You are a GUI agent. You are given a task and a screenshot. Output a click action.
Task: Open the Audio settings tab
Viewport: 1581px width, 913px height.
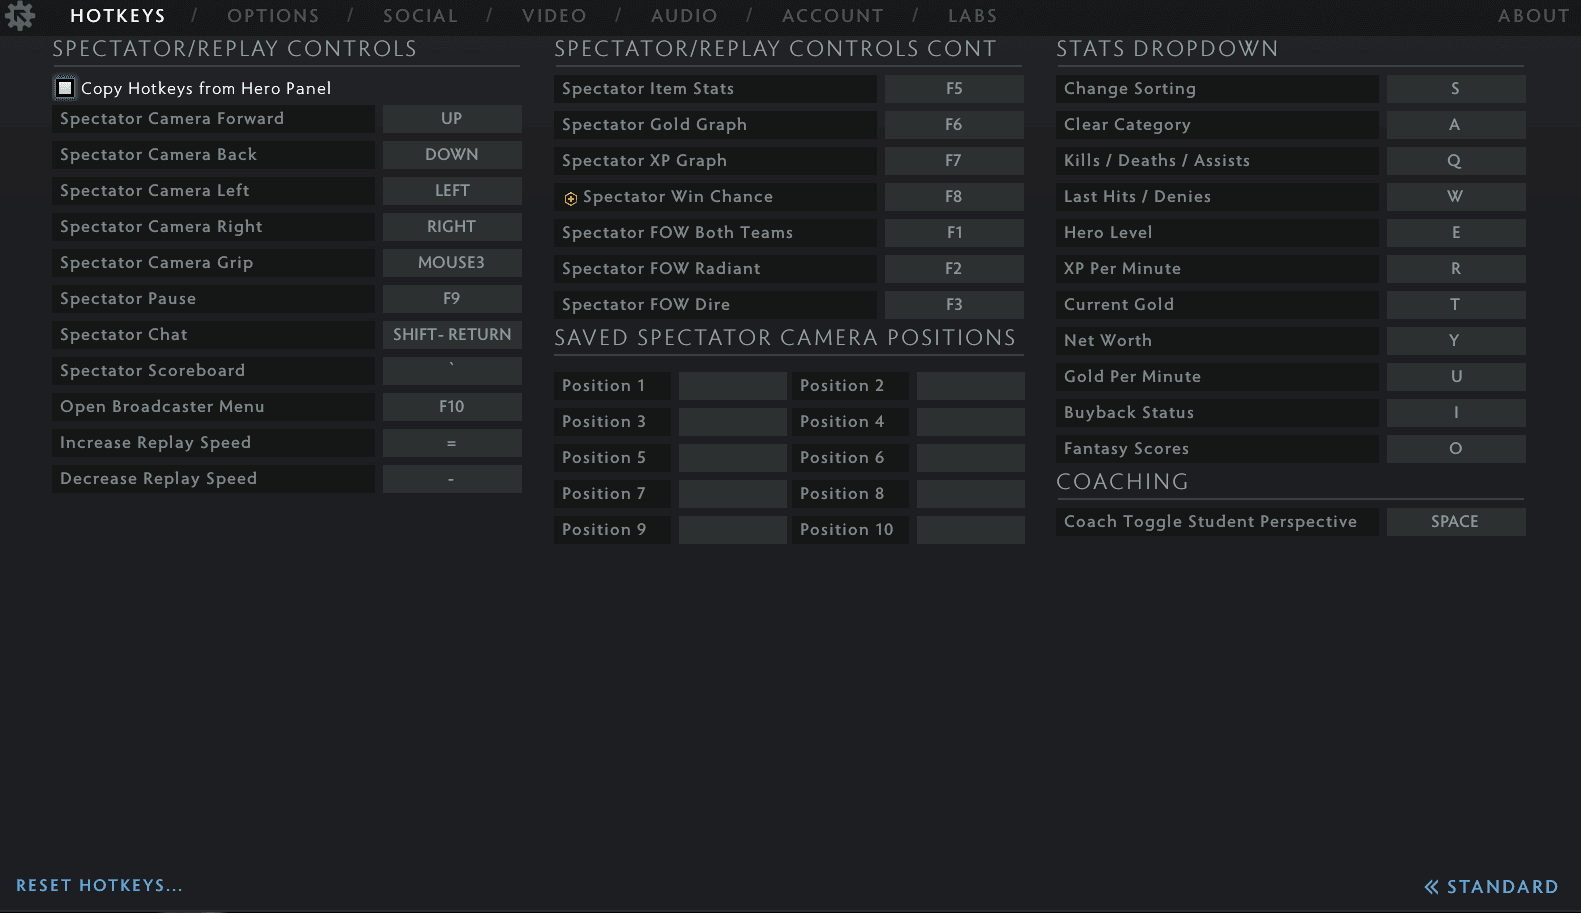684,16
